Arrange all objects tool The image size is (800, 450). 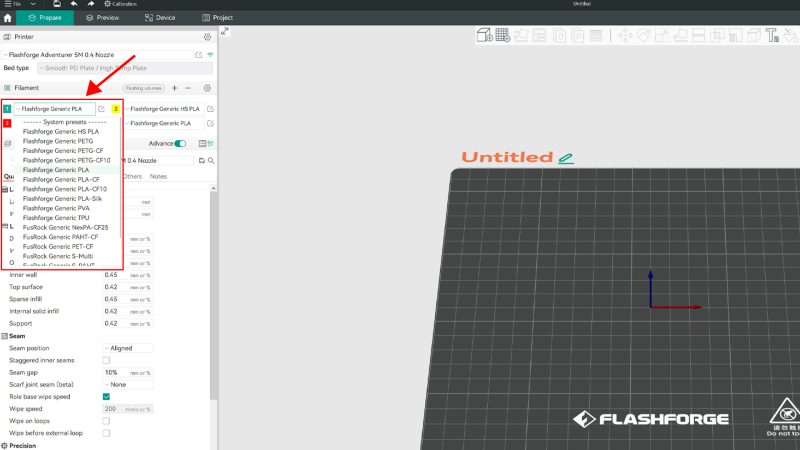539,35
